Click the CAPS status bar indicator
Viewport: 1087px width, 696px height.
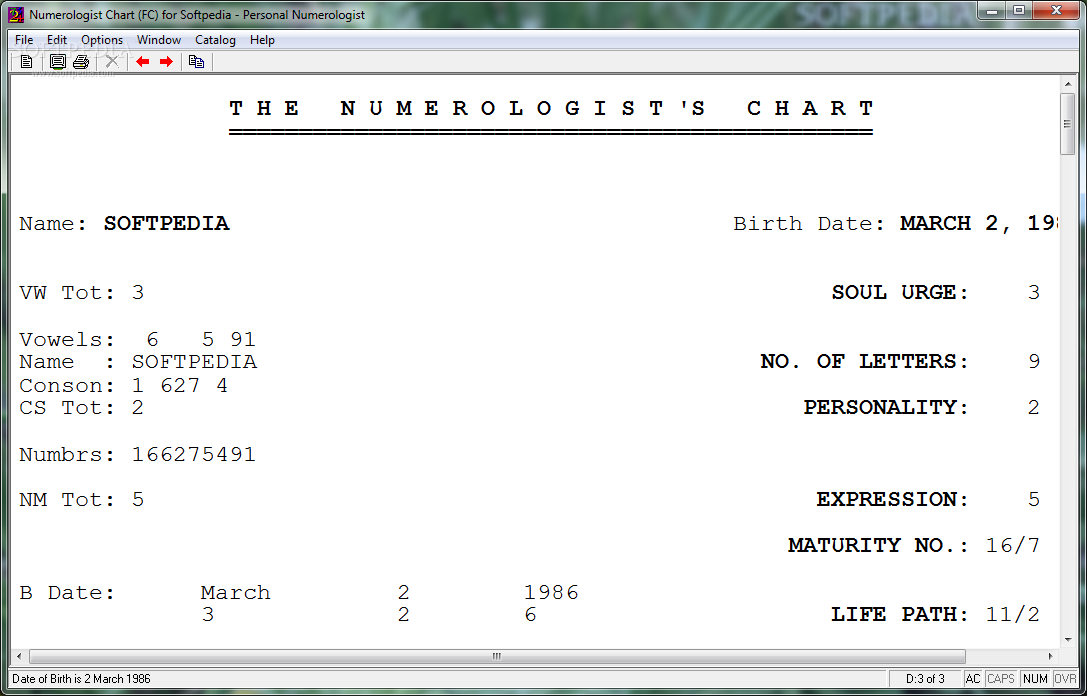click(1000, 679)
